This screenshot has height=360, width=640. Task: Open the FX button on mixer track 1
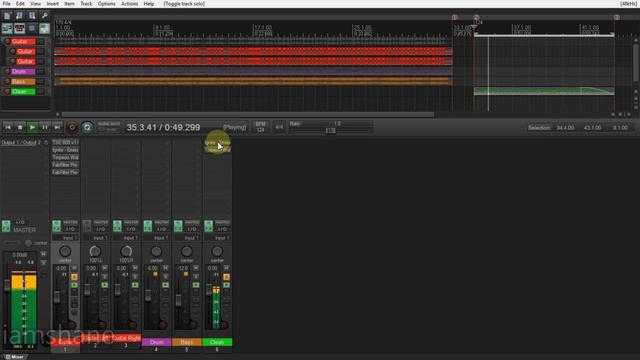click(56, 226)
